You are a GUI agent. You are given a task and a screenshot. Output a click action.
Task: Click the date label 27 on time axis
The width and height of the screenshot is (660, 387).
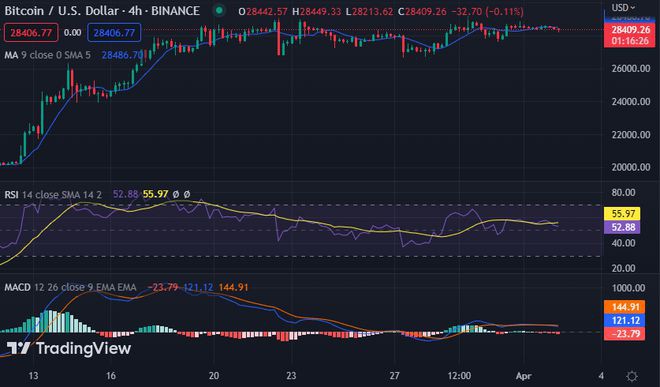click(x=394, y=376)
